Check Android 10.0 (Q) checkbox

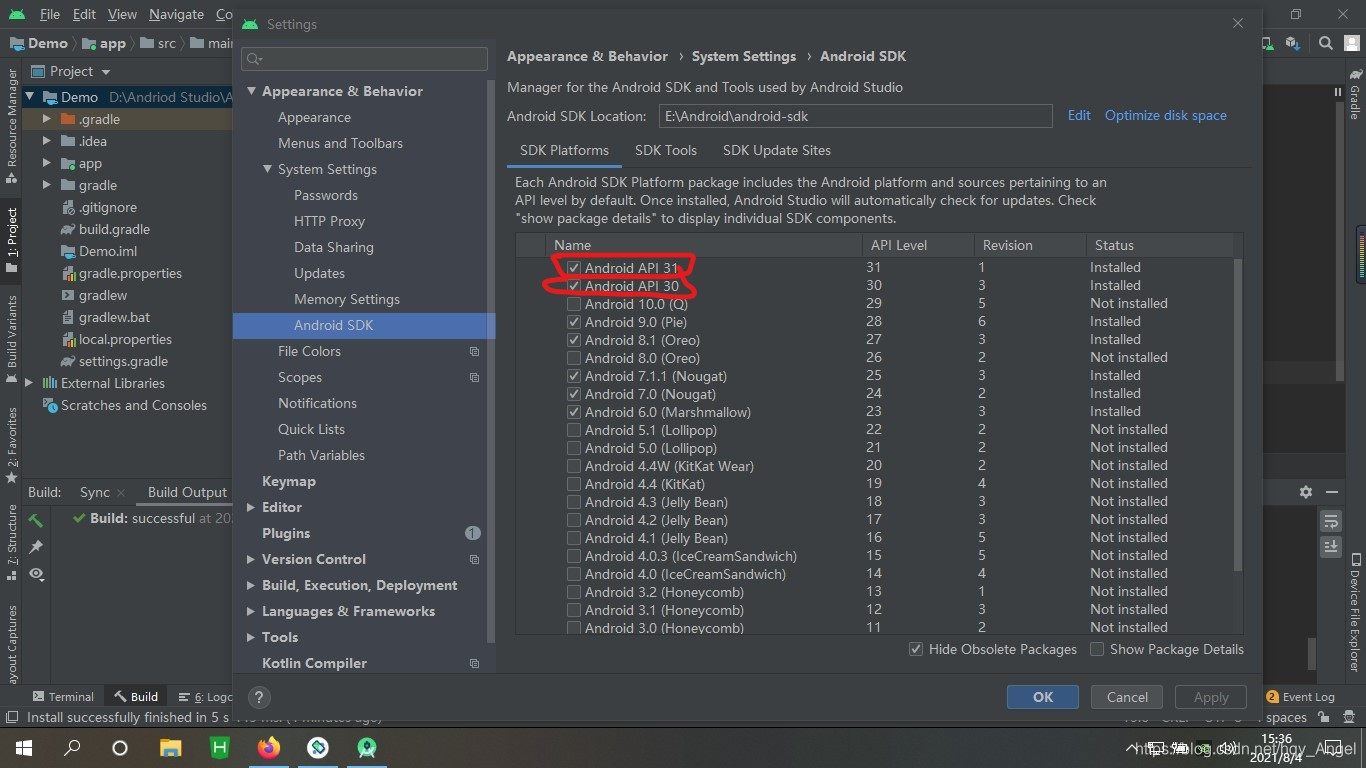(x=574, y=304)
